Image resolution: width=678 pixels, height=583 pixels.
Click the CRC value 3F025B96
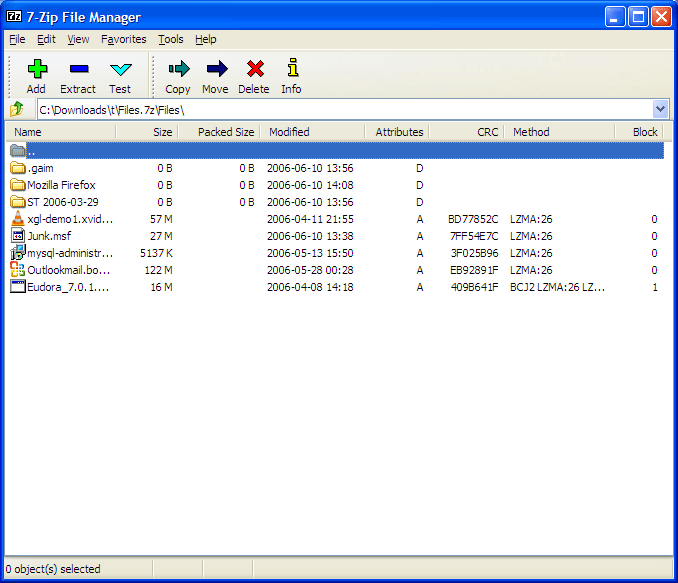pos(475,253)
